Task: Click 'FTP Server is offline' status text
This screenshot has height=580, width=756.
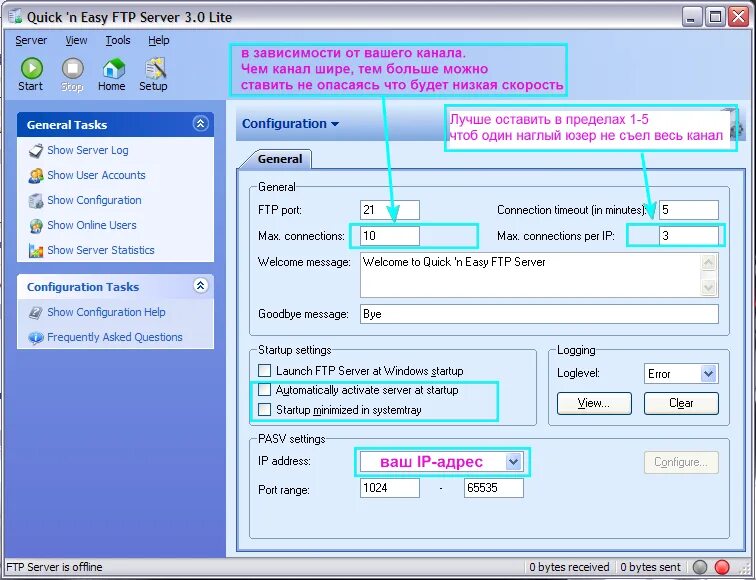Action: pos(54,567)
